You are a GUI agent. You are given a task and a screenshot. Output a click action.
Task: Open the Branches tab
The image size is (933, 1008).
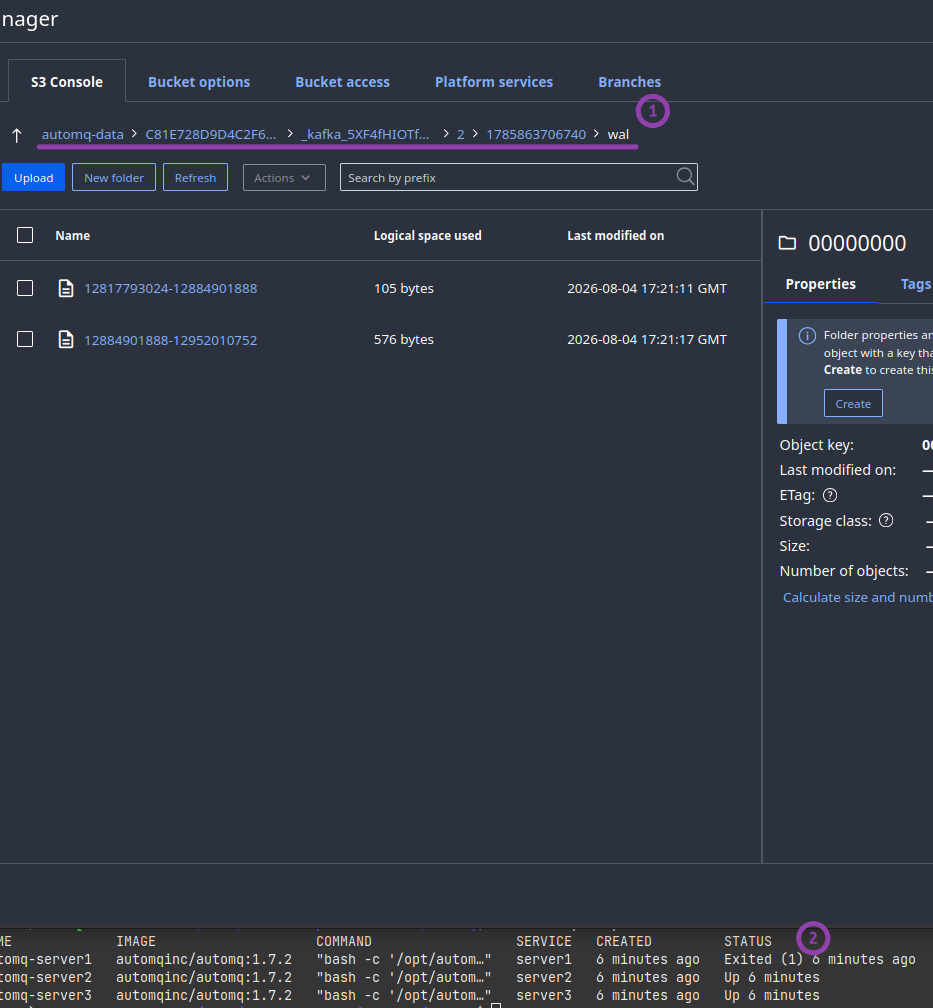630,82
